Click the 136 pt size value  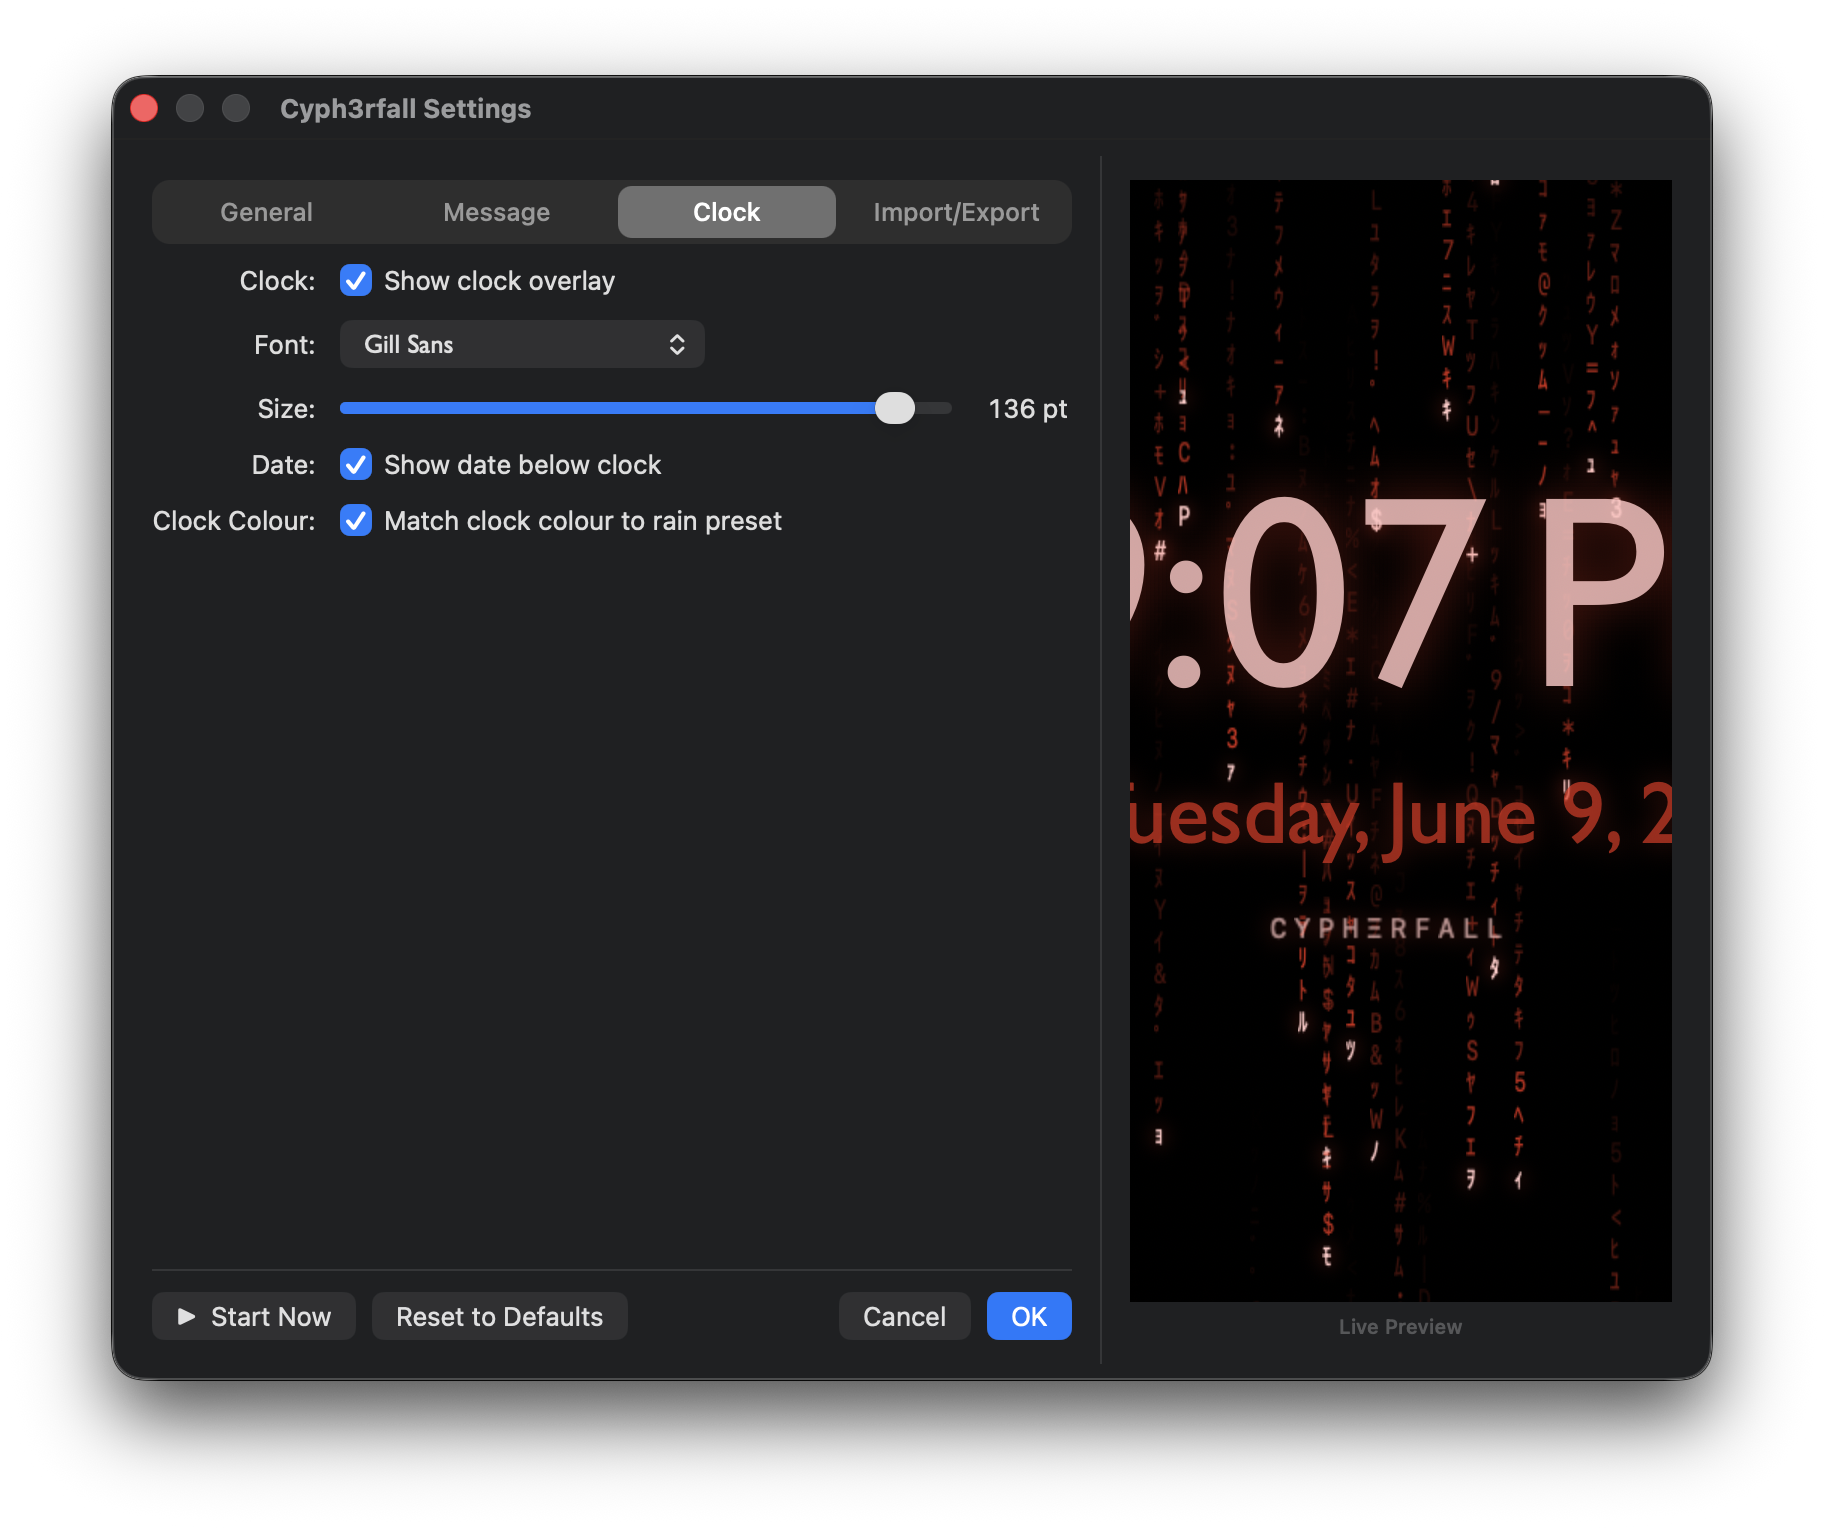1028,409
